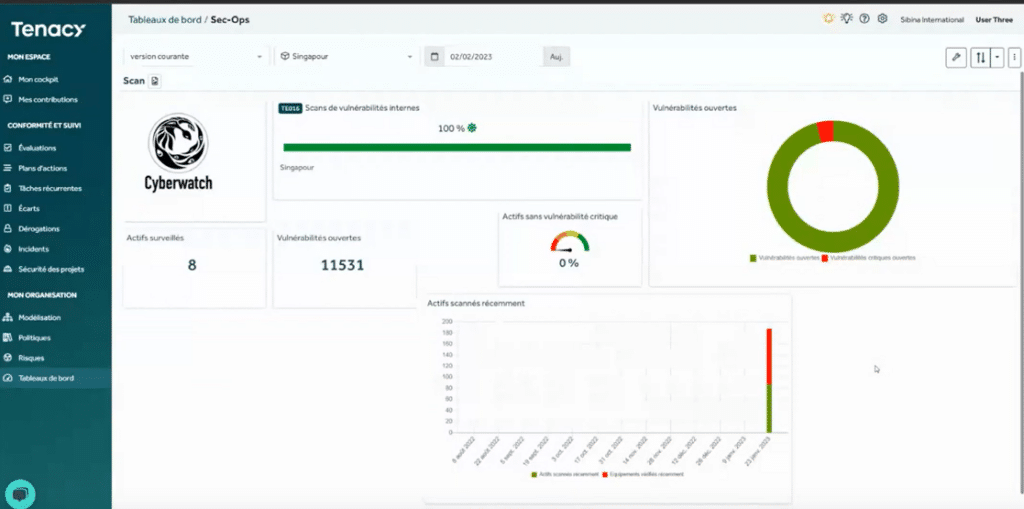This screenshot has width=1024, height=509.
Task: Click the orange notification badge icon
Action: click(829, 19)
